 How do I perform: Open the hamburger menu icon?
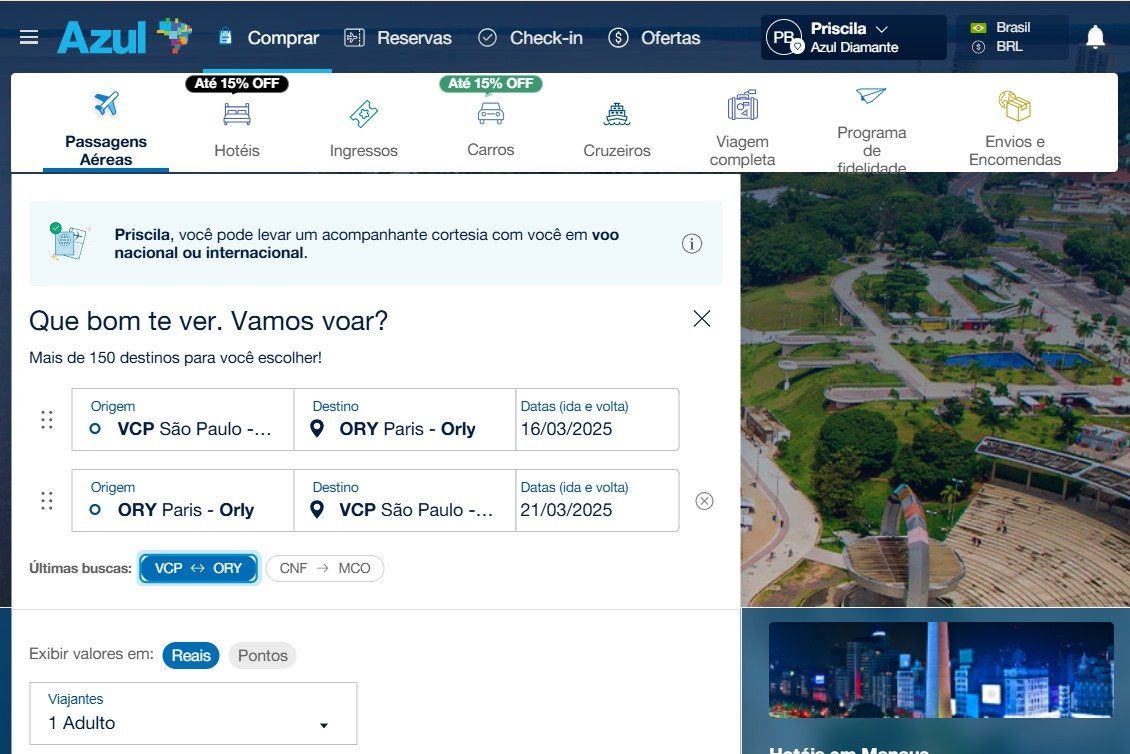(29, 38)
